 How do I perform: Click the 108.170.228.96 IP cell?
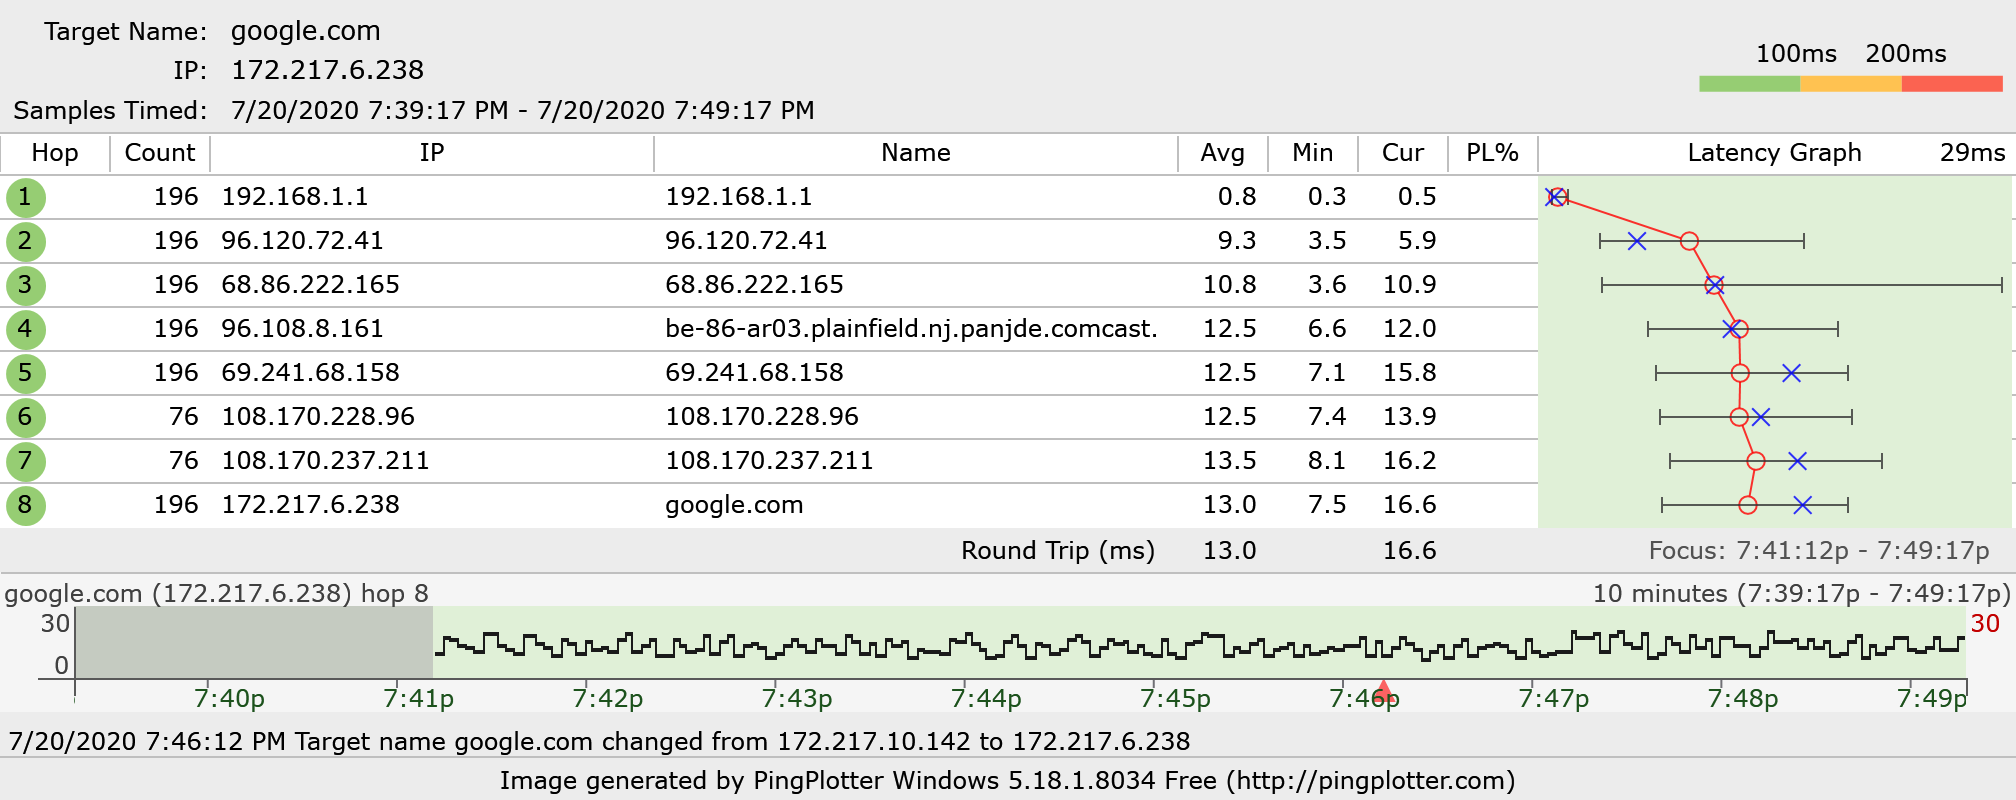click(x=318, y=417)
